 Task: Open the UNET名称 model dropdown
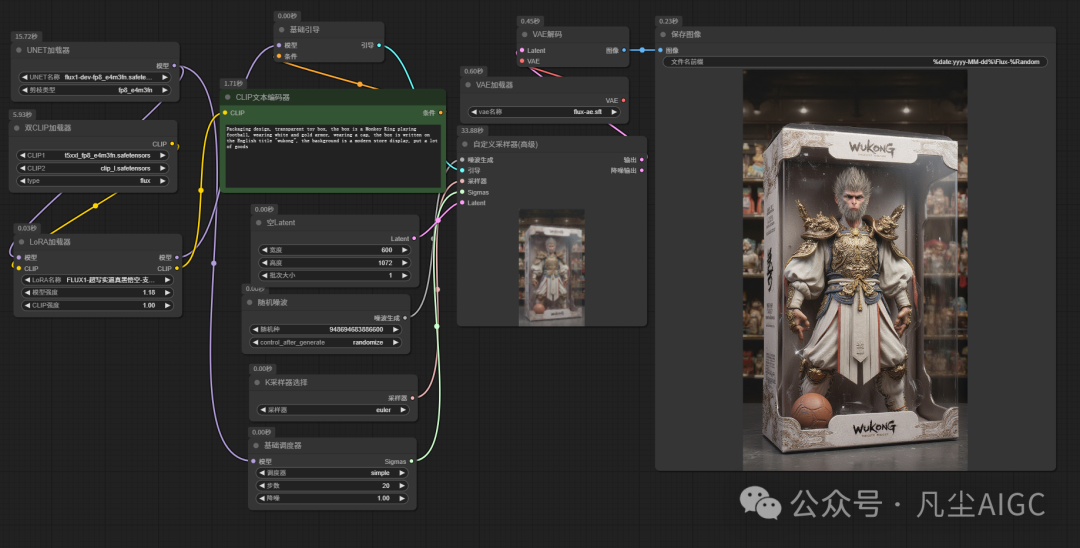(x=95, y=77)
